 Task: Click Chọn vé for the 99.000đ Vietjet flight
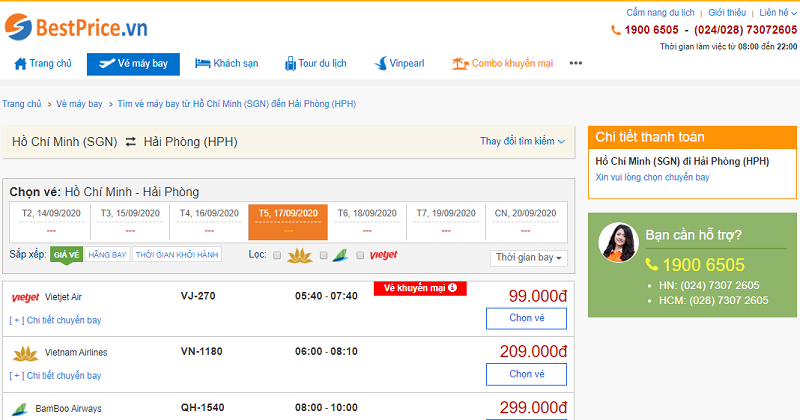(x=526, y=318)
